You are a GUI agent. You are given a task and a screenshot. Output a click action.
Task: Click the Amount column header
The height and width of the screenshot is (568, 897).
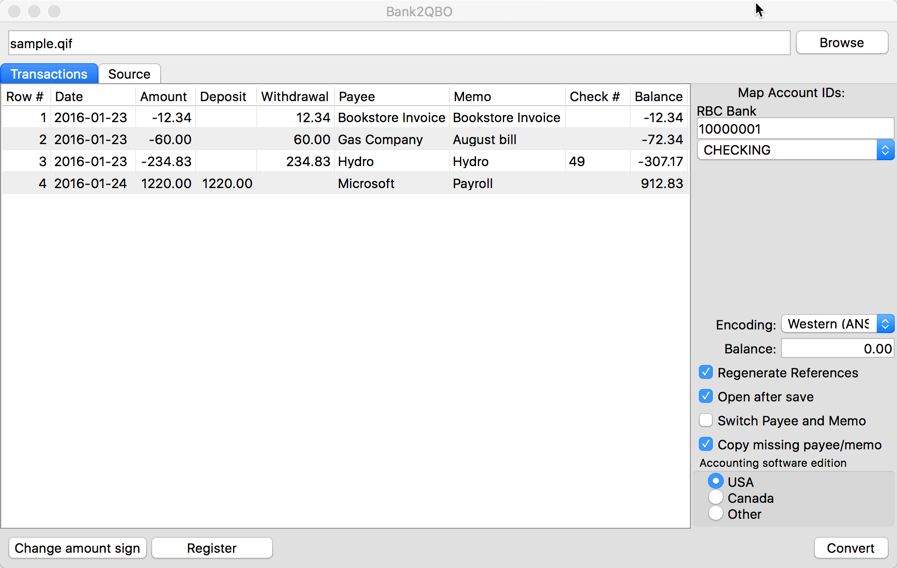point(165,96)
